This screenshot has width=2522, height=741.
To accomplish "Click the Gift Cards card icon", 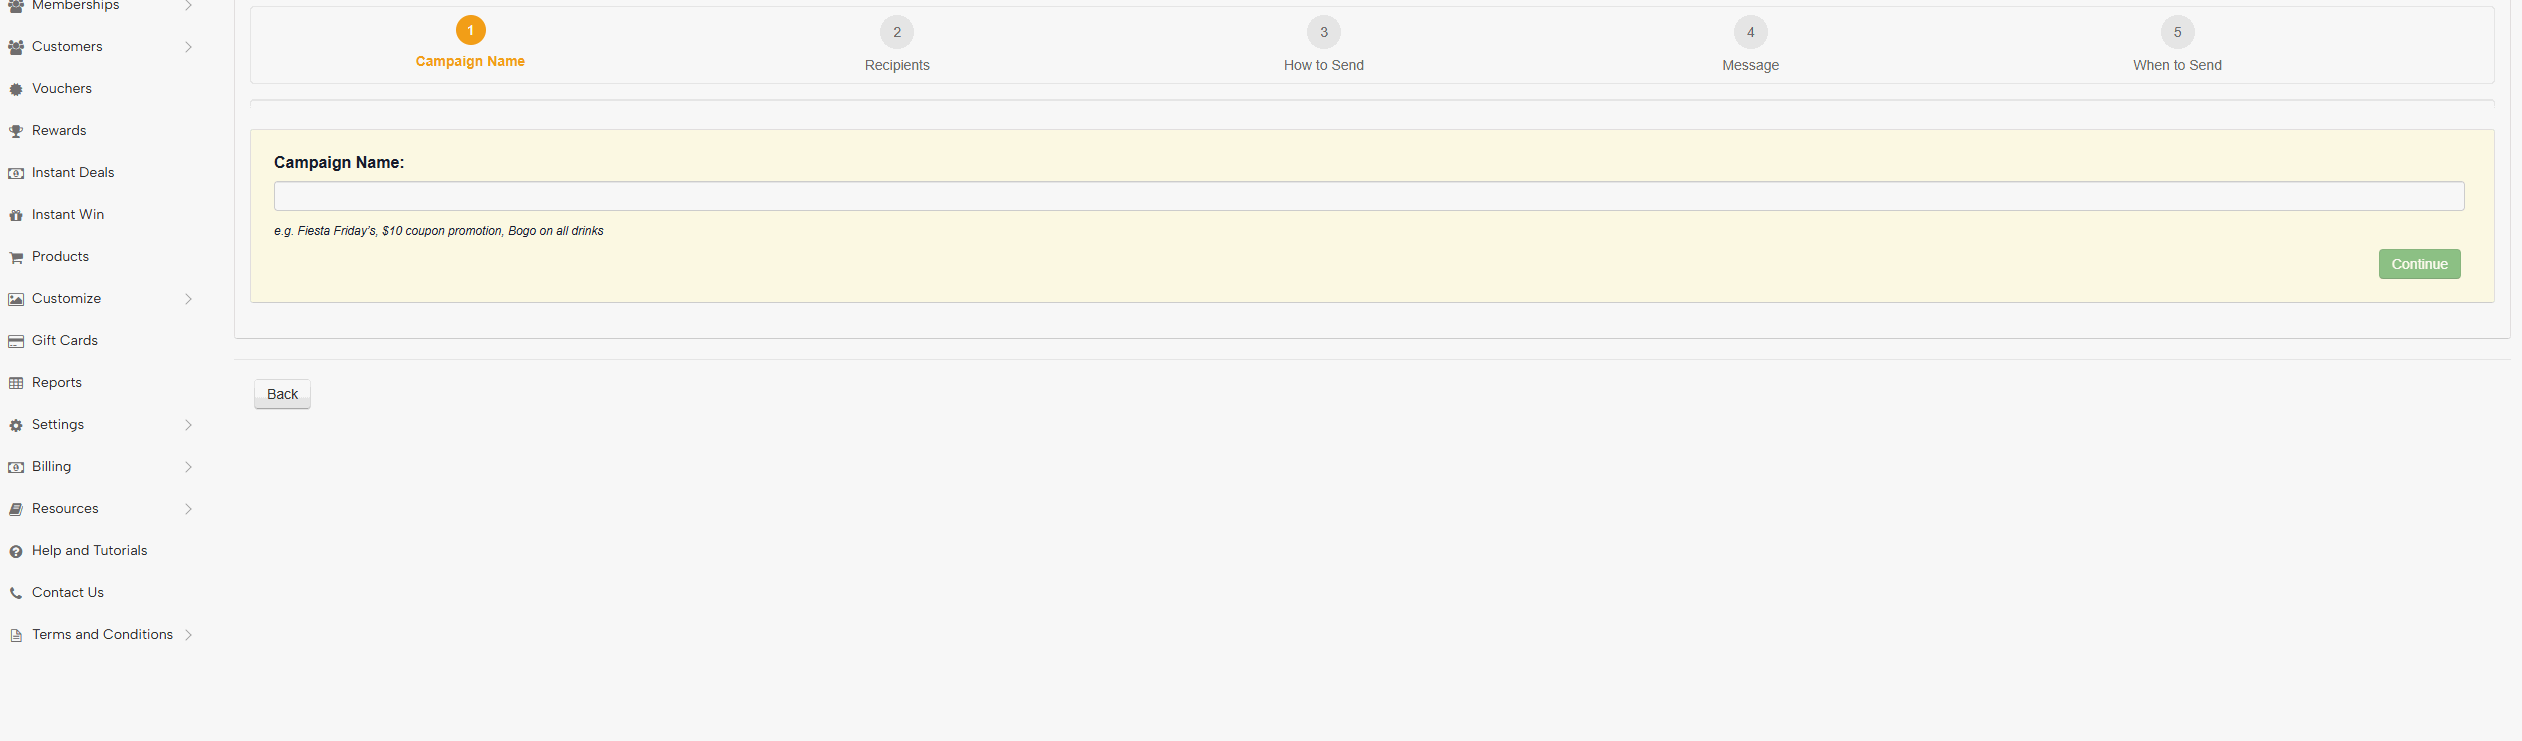I will 16,341.
